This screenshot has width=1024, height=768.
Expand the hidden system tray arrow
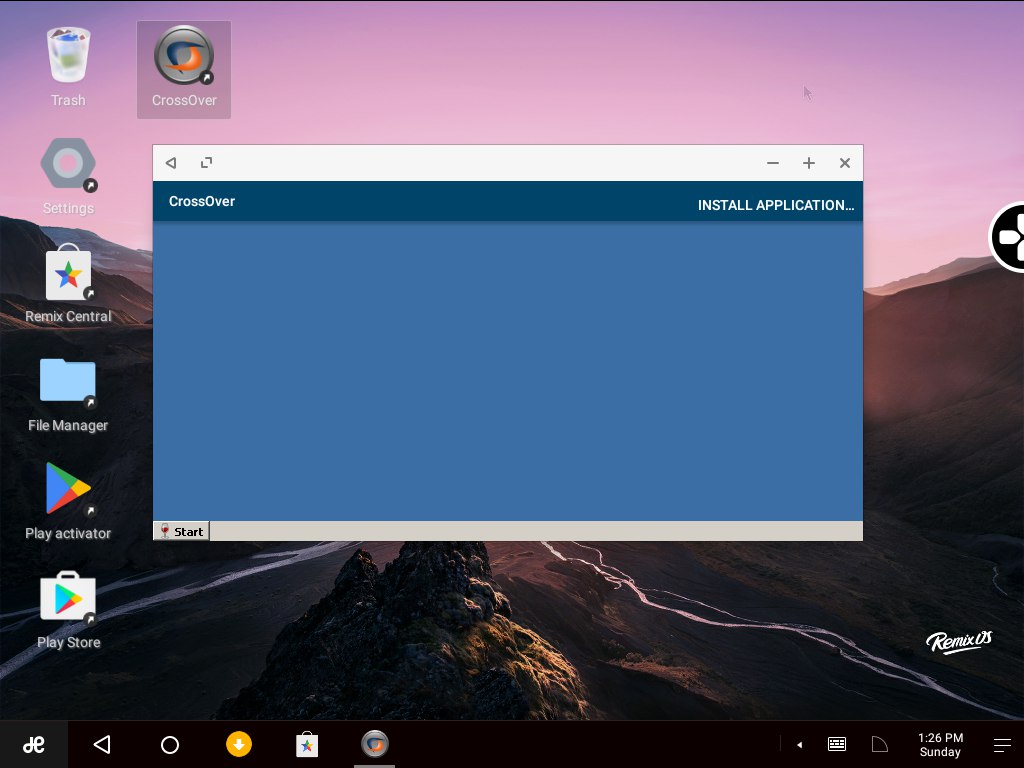[x=799, y=744]
